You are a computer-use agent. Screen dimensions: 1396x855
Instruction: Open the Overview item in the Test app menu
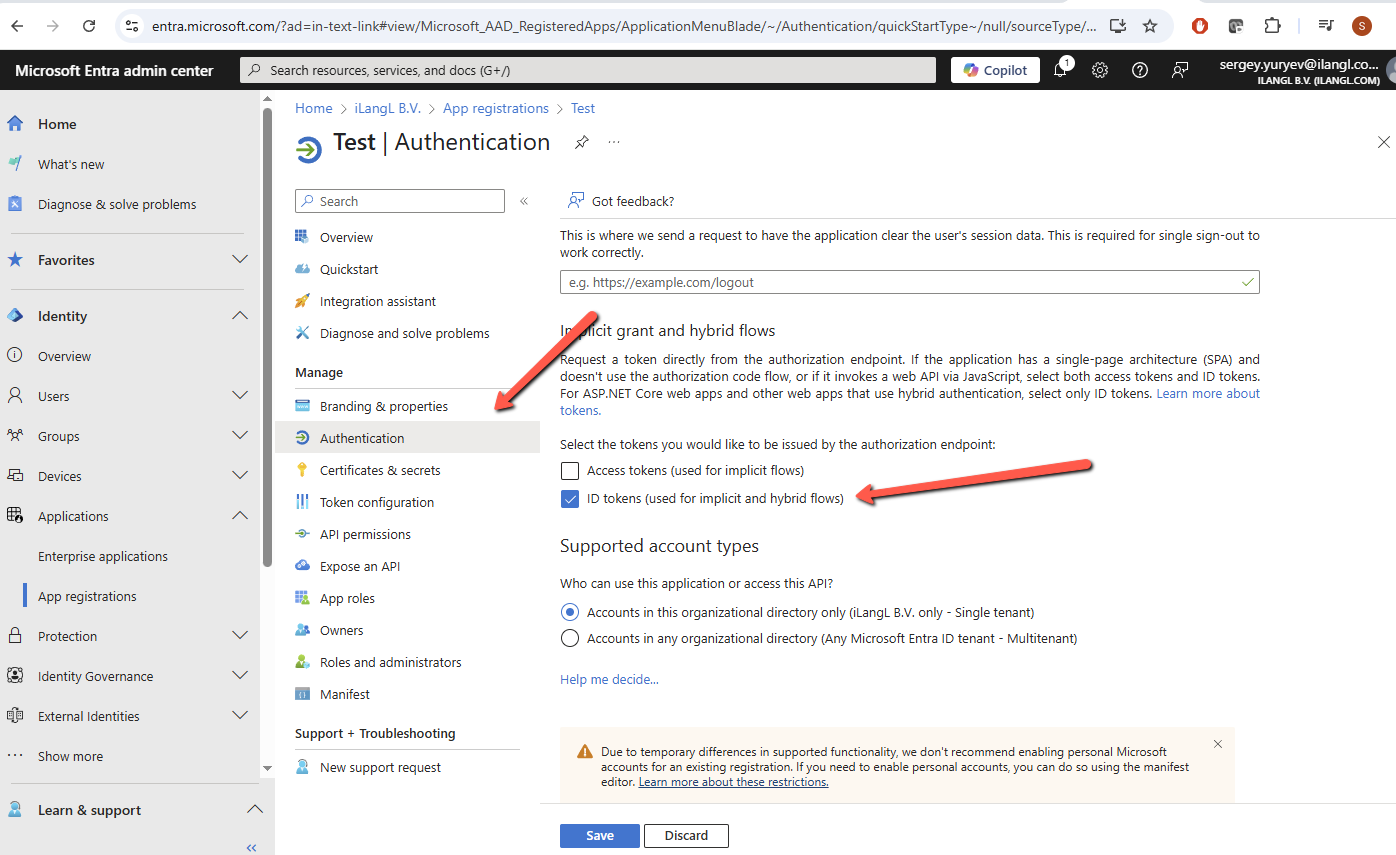(x=346, y=237)
